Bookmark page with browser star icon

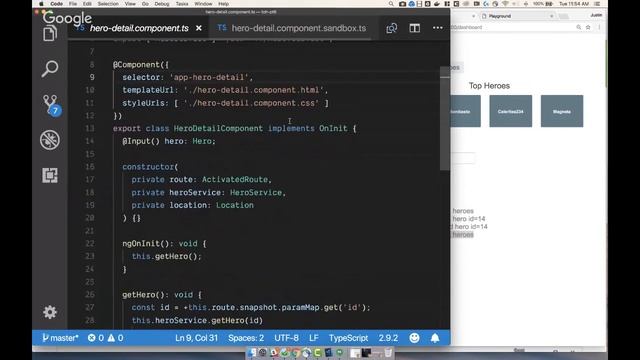point(588,27)
